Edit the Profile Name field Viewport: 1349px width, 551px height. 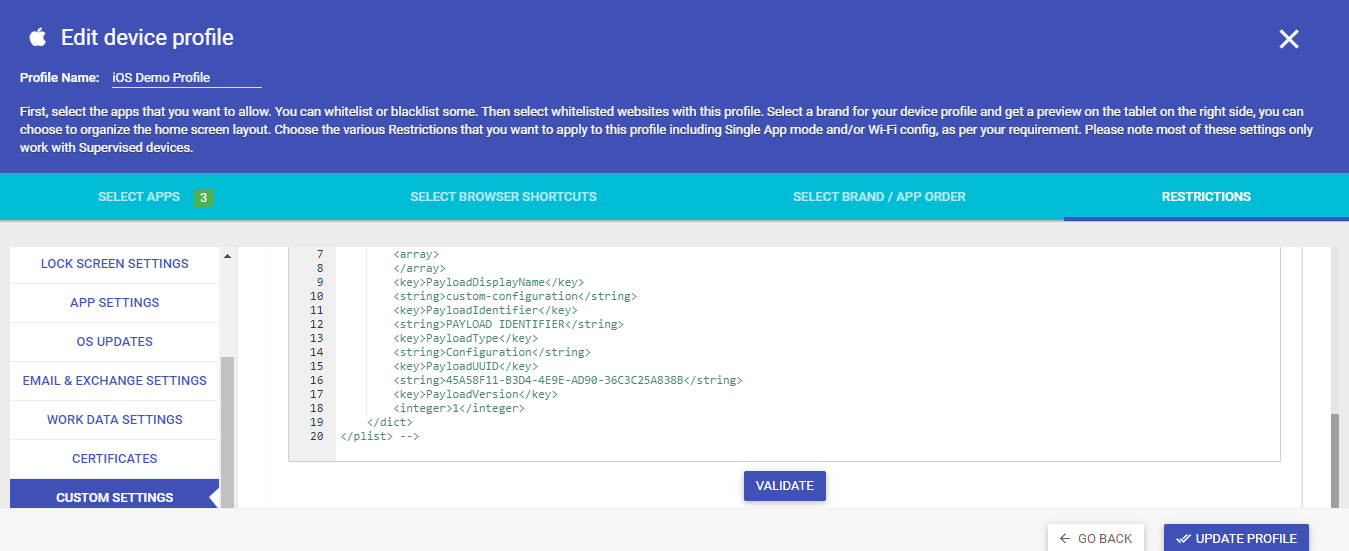tap(186, 77)
